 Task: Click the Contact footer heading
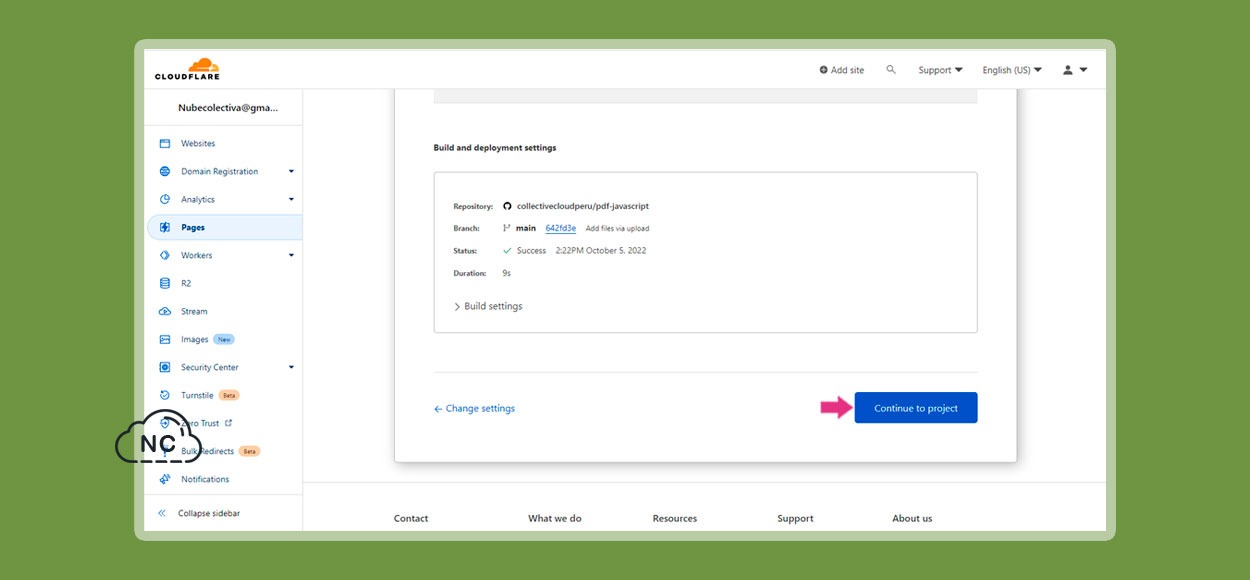(411, 519)
